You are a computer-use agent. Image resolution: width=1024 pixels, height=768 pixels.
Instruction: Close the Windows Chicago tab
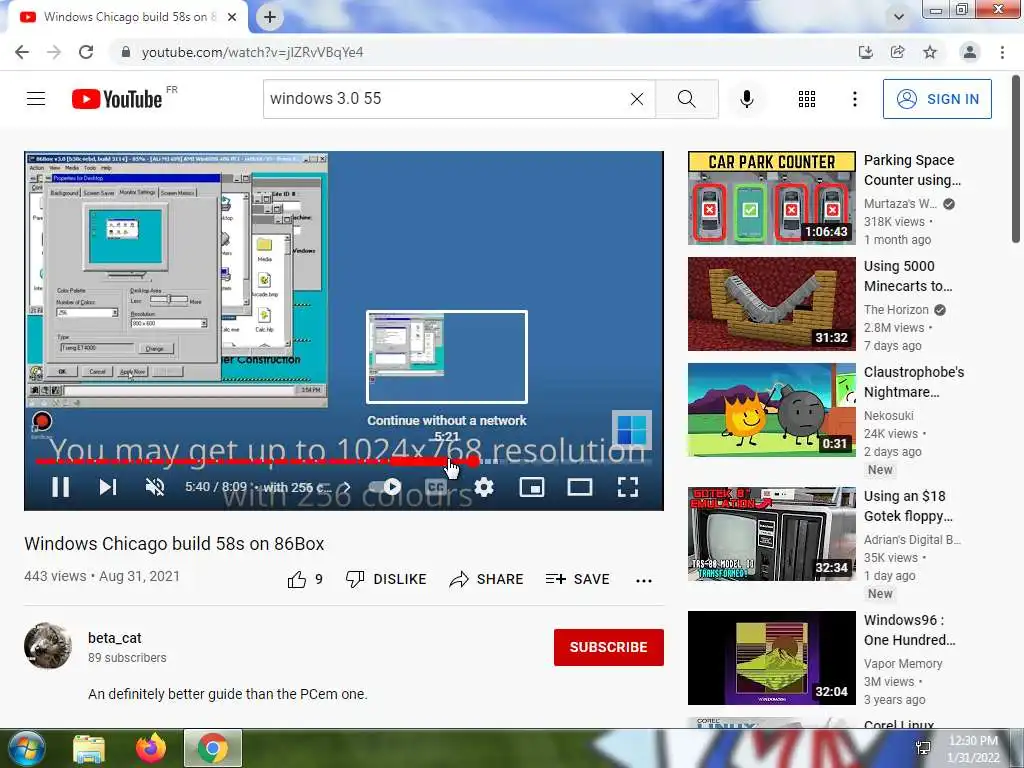(x=232, y=18)
